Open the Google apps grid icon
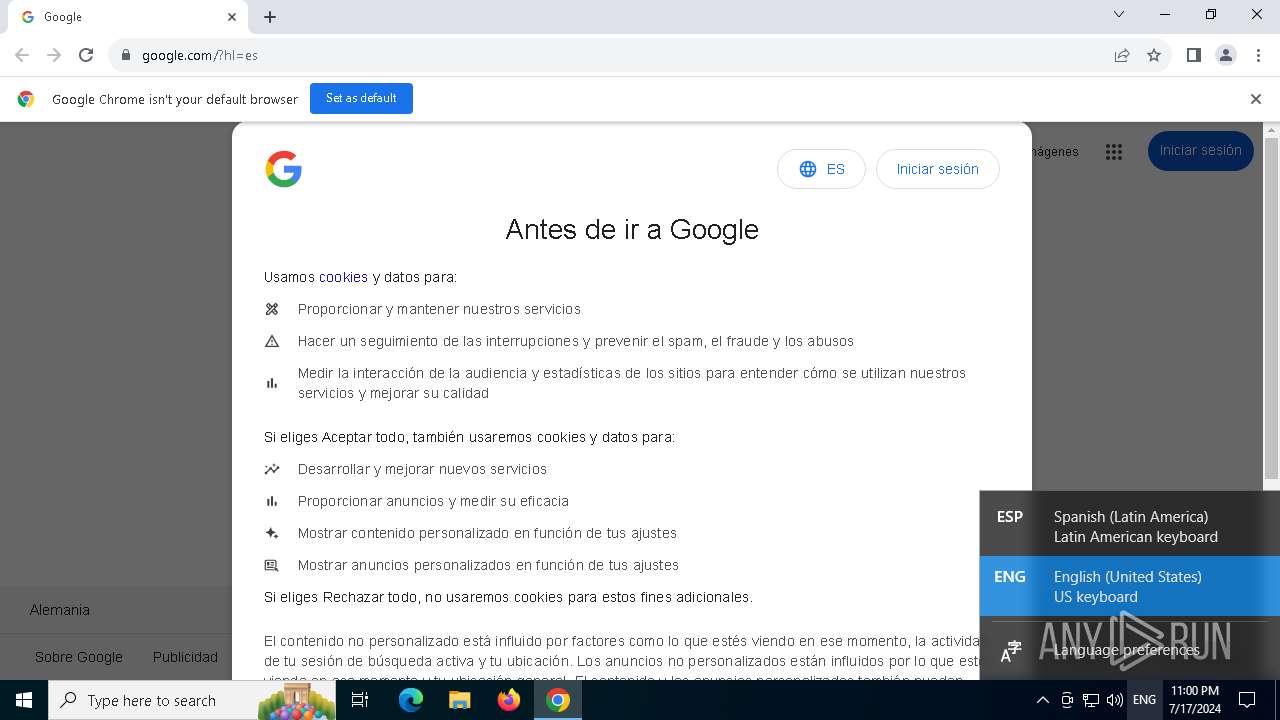 point(1114,152)
